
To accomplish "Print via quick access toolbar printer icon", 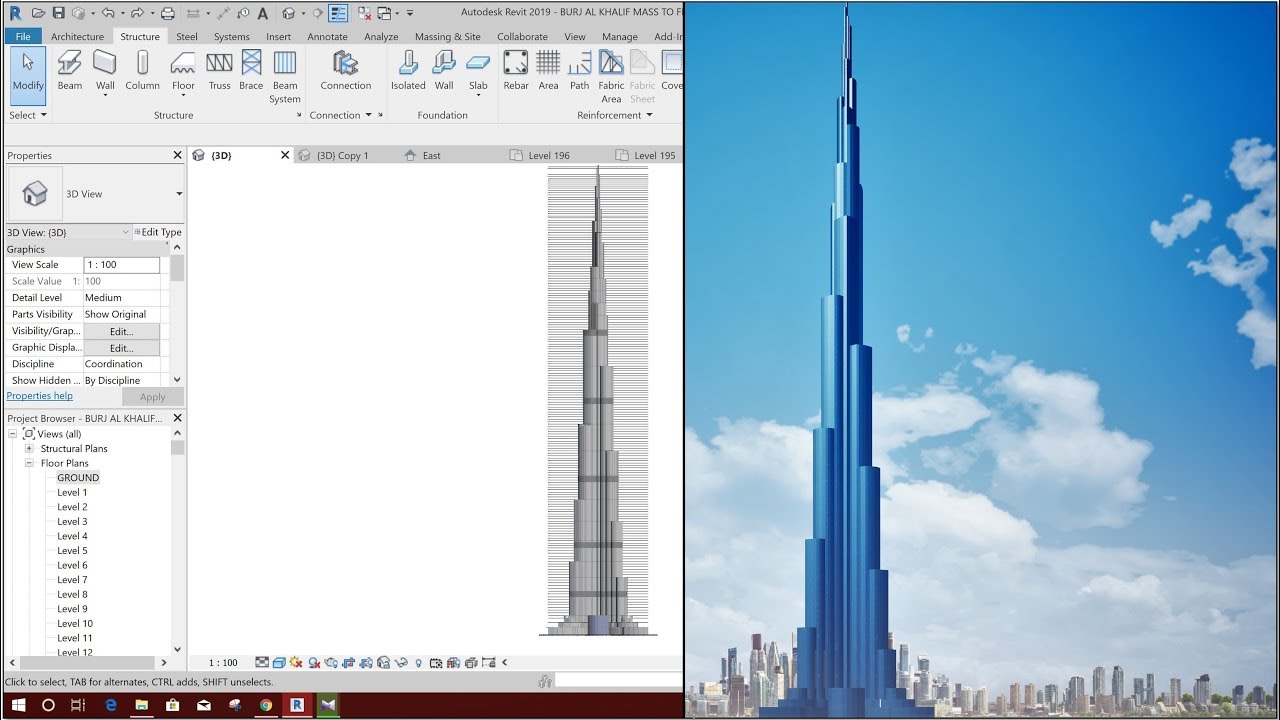I will (167, 13).
